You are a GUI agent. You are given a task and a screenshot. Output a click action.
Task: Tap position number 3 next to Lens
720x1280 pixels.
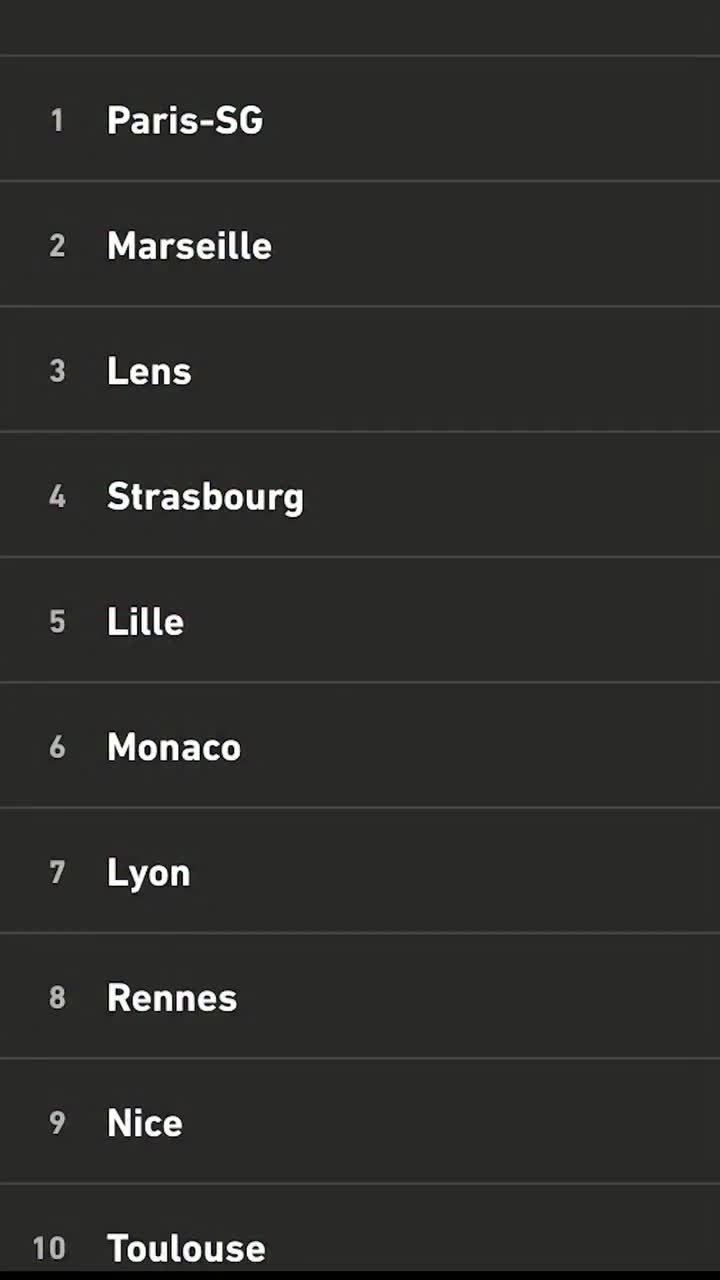57,371
